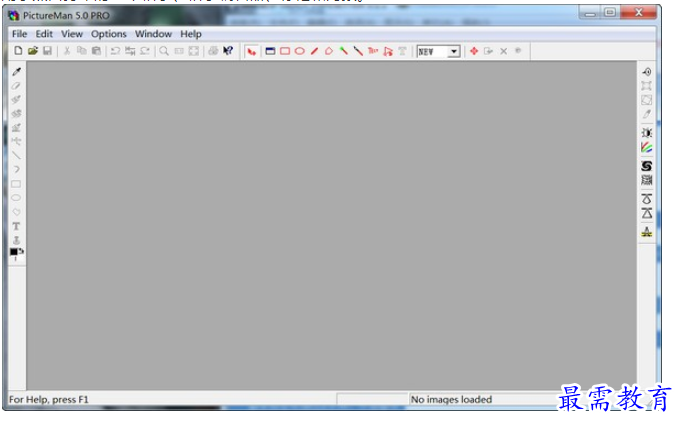This screenshot has width=680, height=430.
Task: Click the Paste clipboard icon
Action: point(96,51)
